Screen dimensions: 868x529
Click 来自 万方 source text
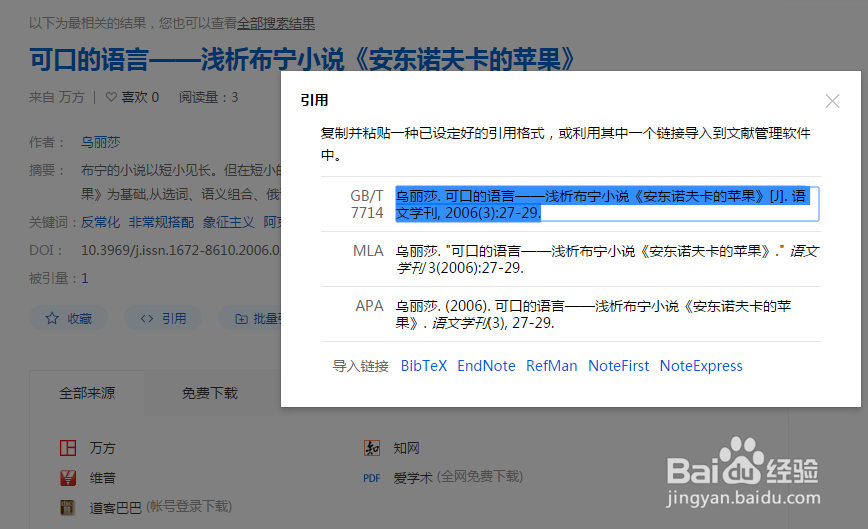pos(56,97)
